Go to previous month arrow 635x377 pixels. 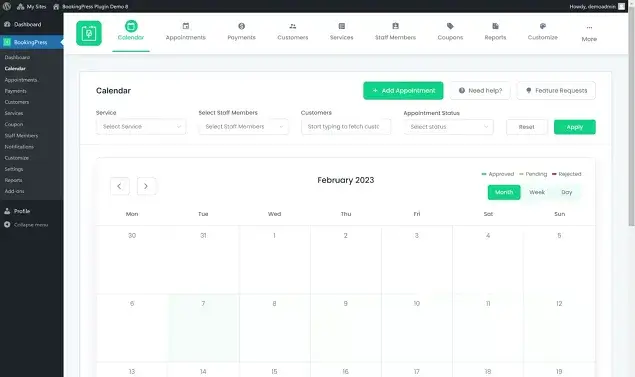(119, 186)
